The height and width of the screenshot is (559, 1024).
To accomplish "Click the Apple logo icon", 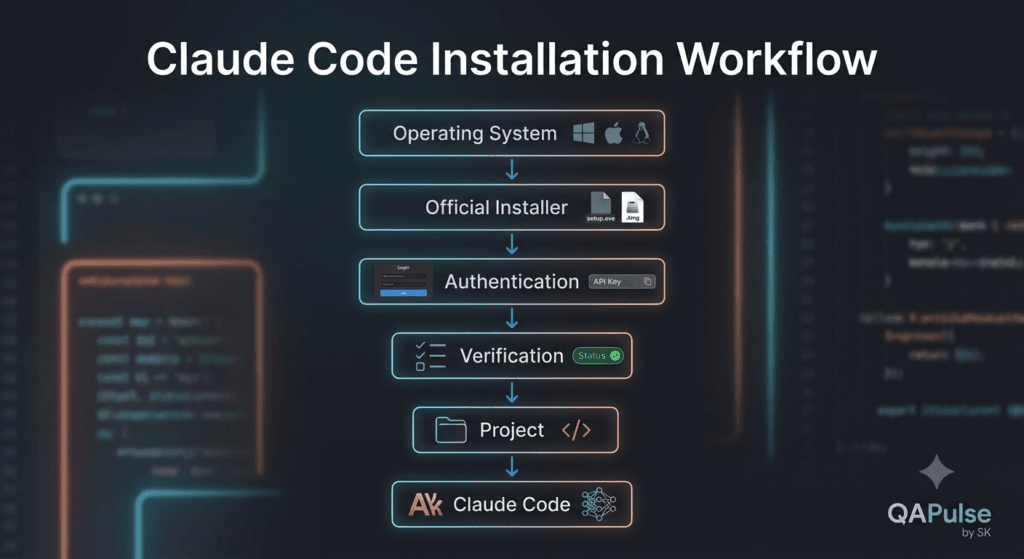I will pyautogui.click(x=613, y=133).
